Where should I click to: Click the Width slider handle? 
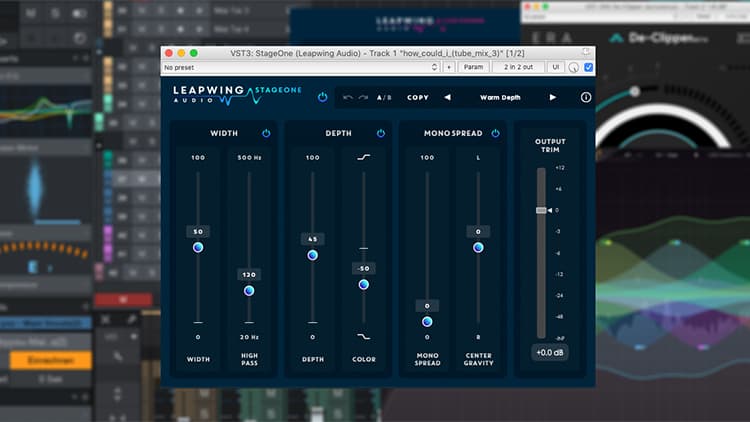(x=198, y=247)
